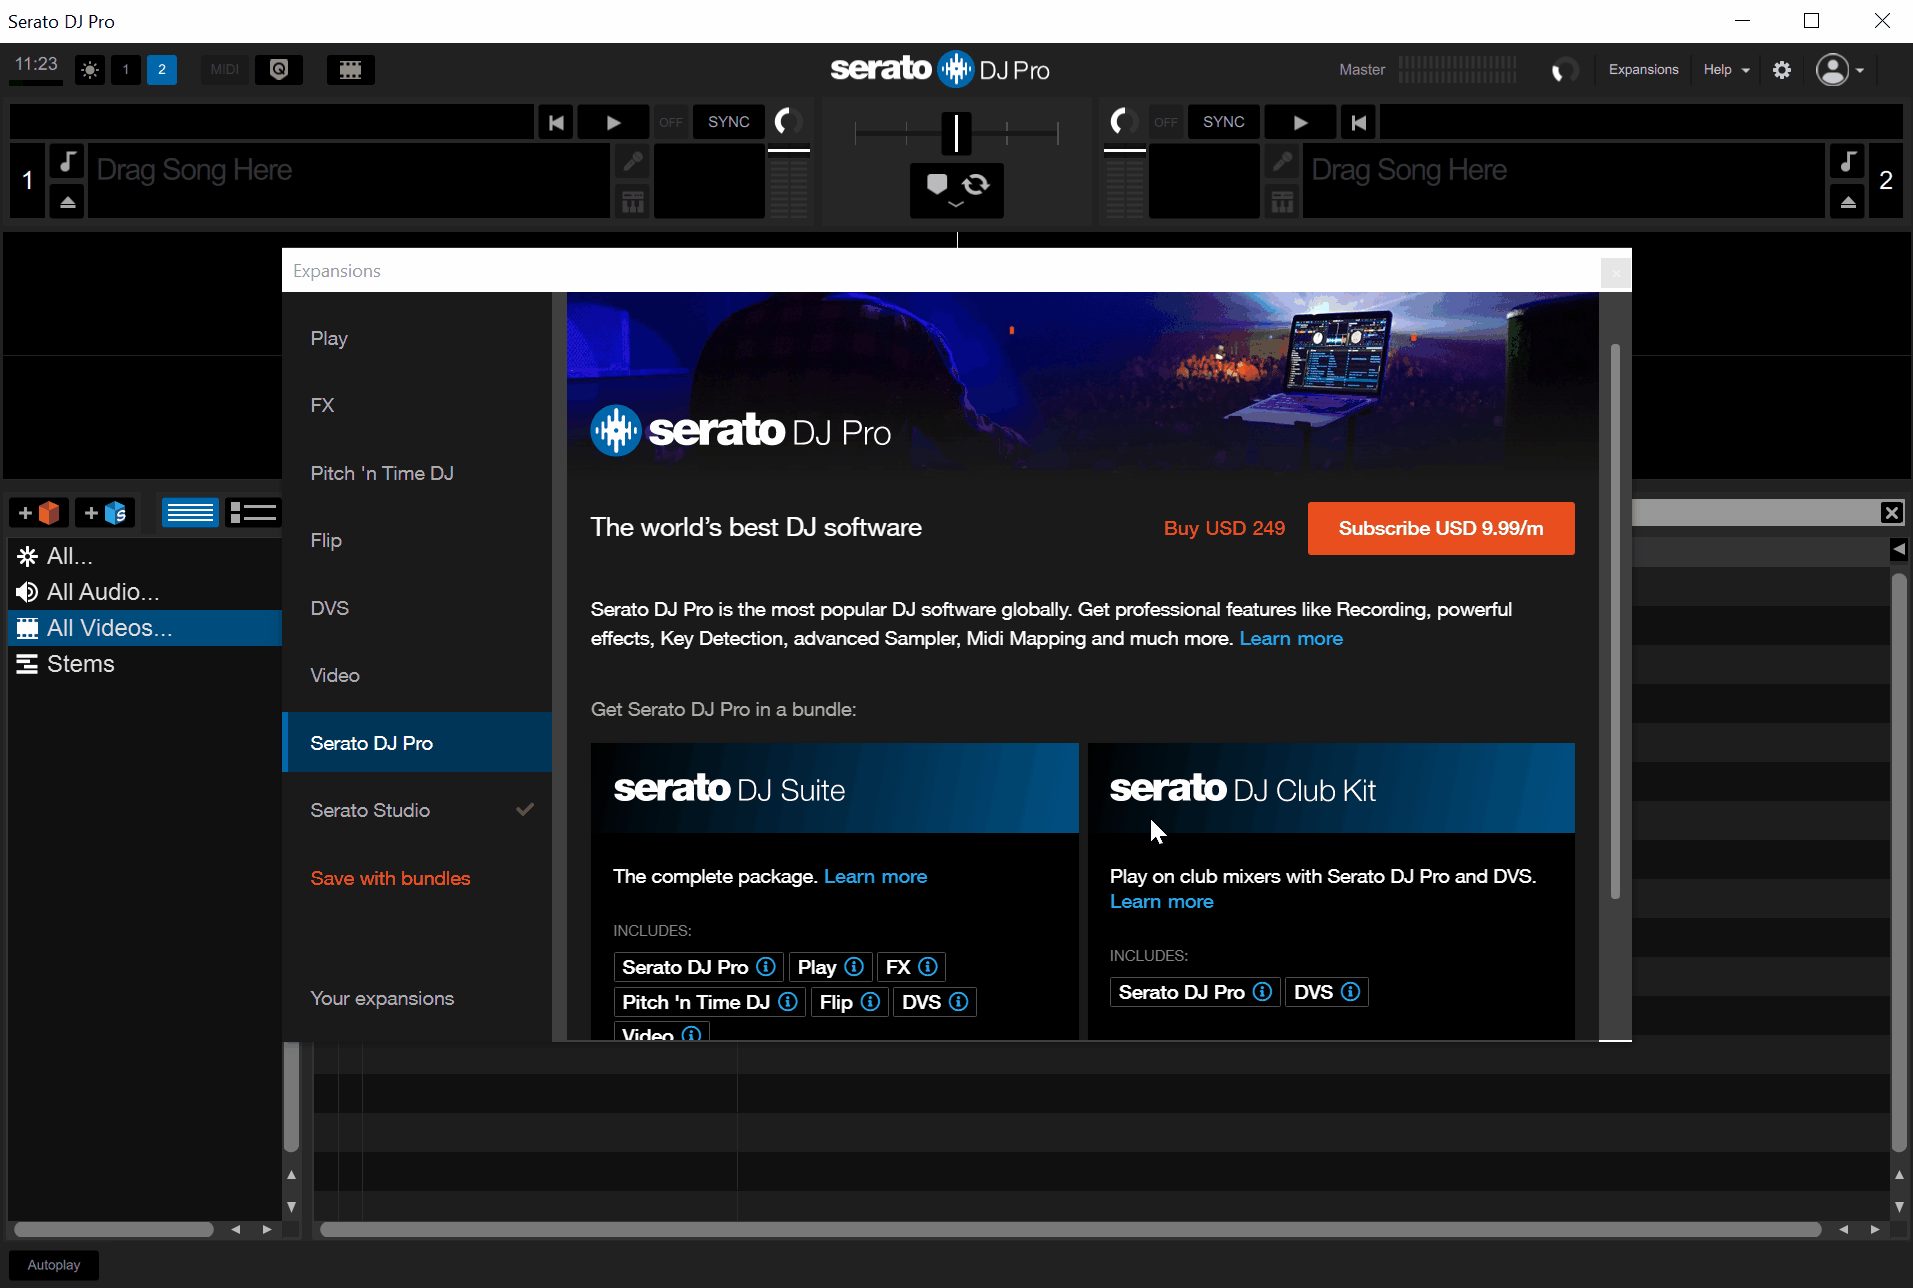Open the Video tab in Expansions
The image size is (1913, 1288).
(417, 676)
